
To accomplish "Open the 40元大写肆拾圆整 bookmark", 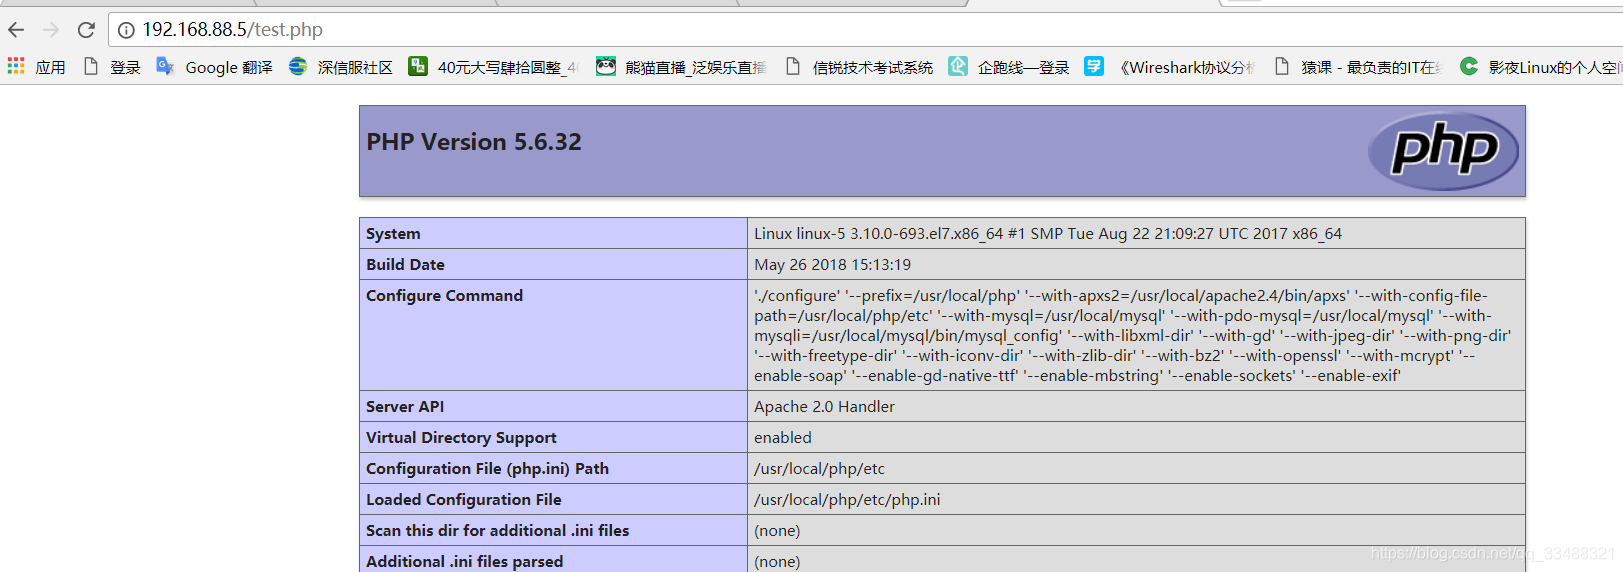I will coord(494,67).
